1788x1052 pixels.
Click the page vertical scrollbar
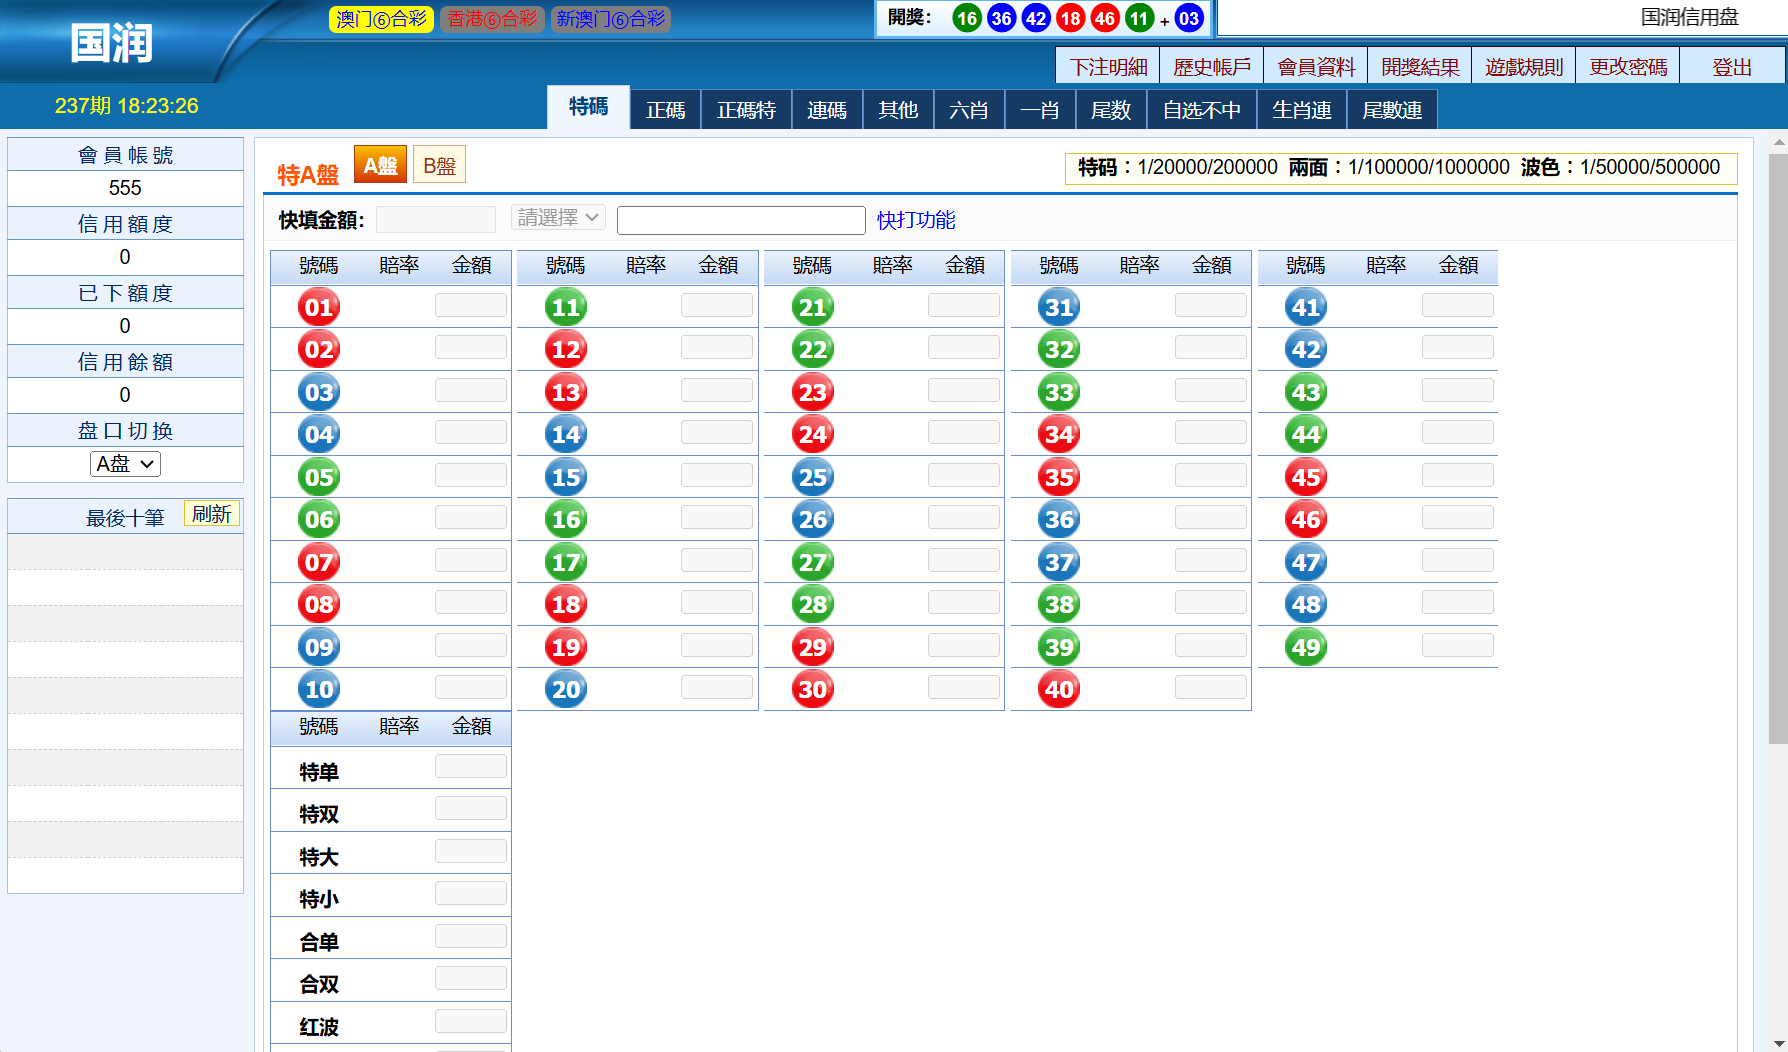(x=1777, y=450)
